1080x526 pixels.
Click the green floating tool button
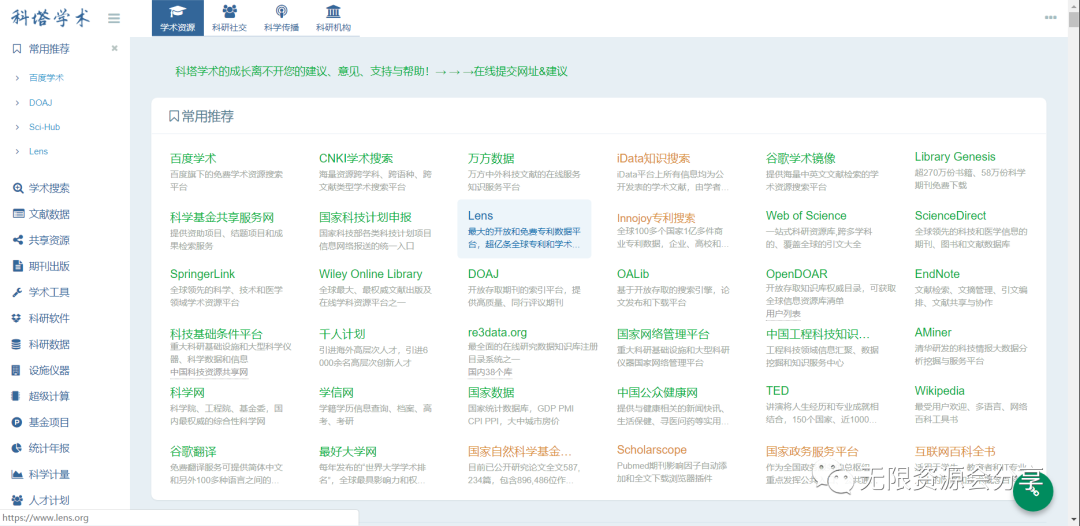click(1033, 491)
